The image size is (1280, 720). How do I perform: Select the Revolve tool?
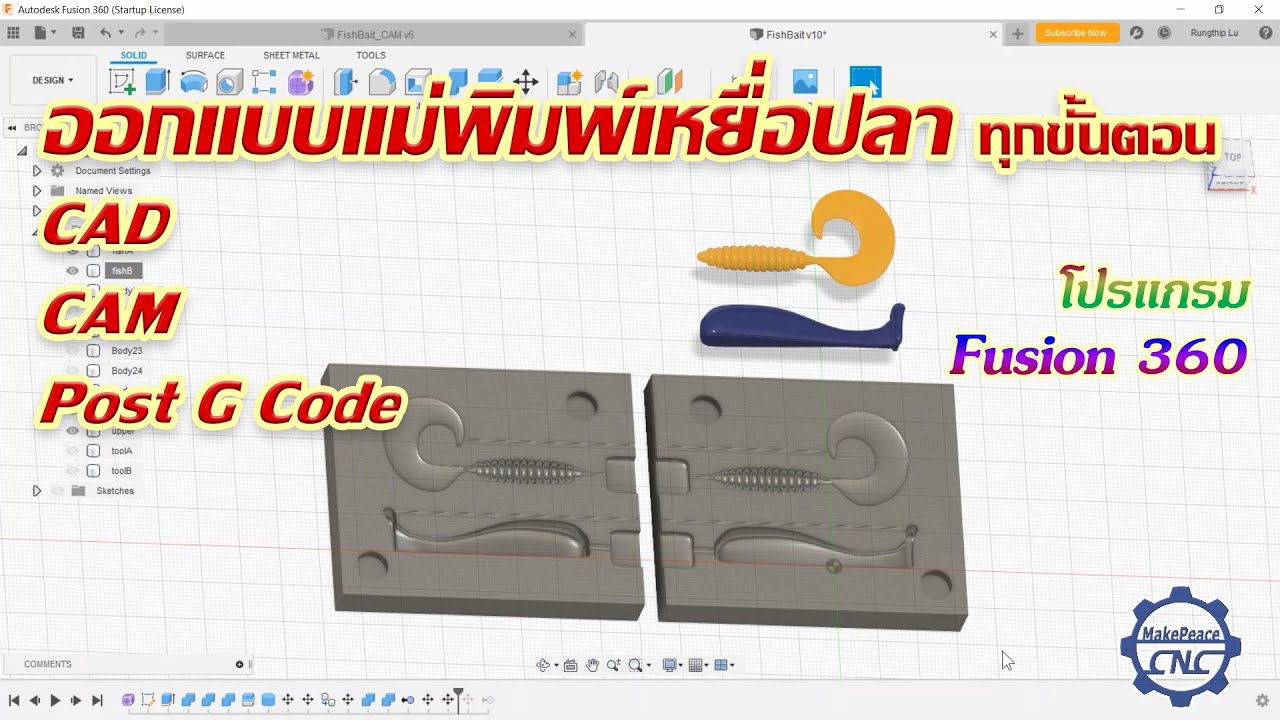(x=194, y=81)
